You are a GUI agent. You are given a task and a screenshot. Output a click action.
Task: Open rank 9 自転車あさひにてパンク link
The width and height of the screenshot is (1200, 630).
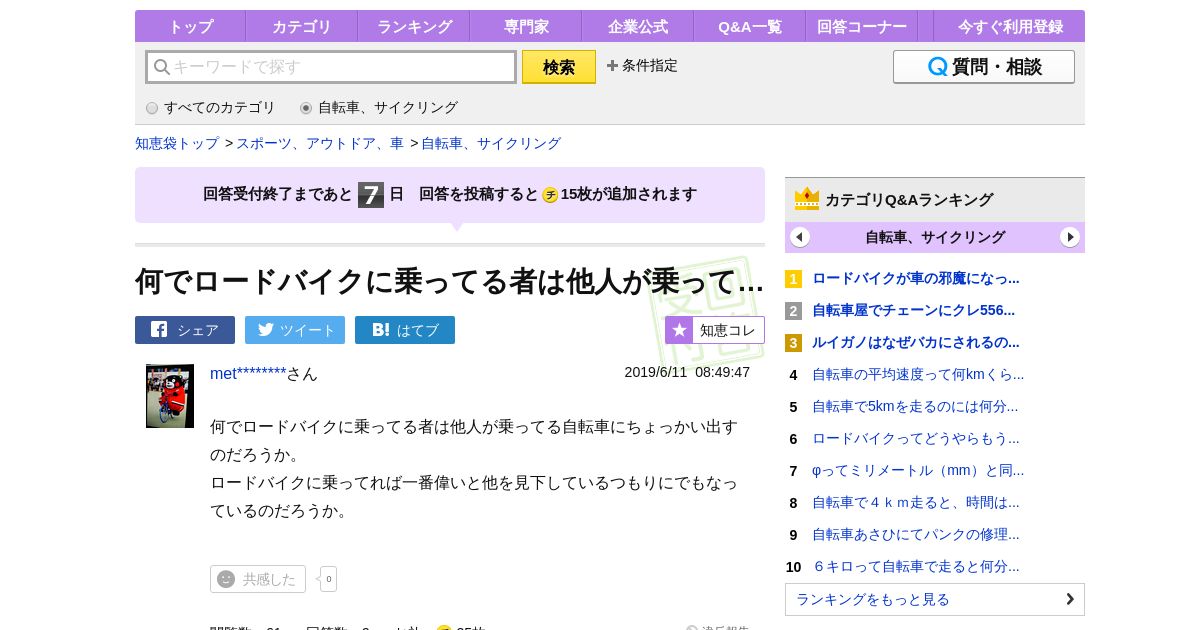[x=916, y=534]
